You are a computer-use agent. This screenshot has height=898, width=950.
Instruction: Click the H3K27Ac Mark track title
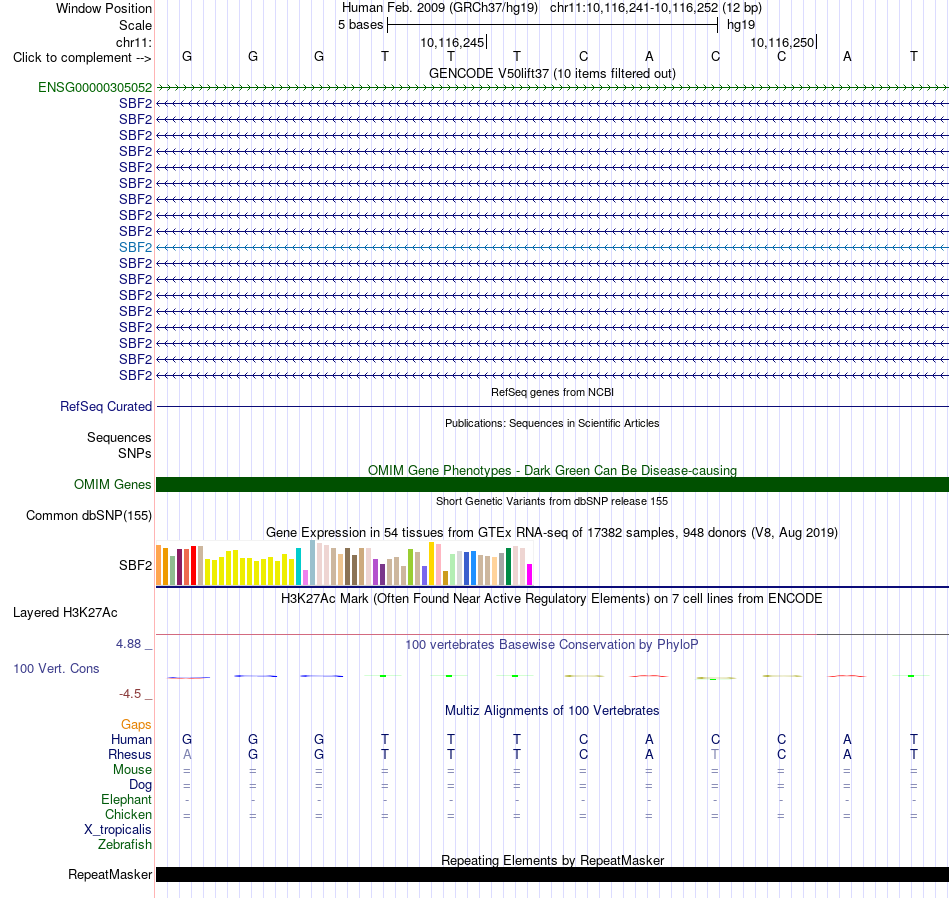[552, 599]
